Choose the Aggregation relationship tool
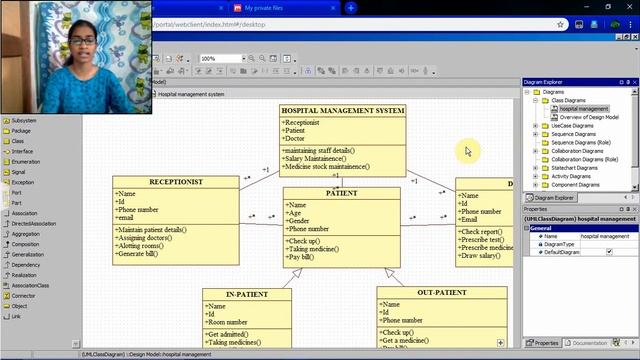Viewport: 640px width, 360px height. 21,234
